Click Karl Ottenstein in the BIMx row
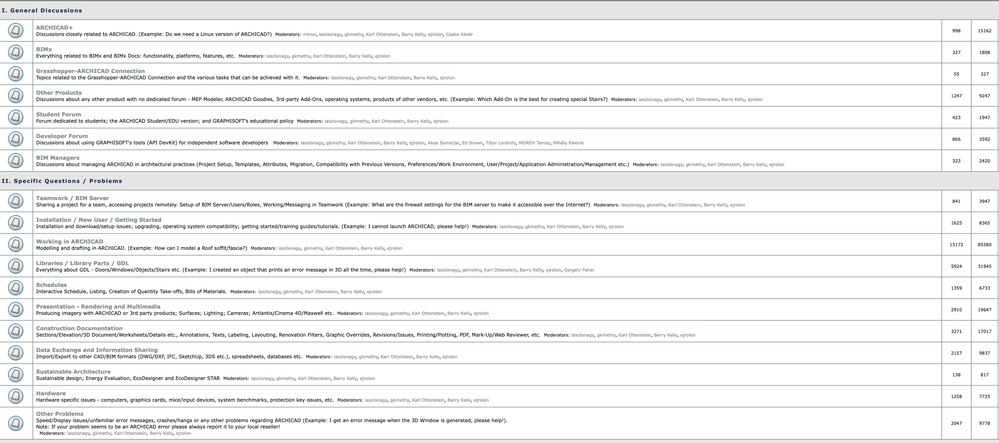The height and width of the screenshot is (443, 999). pyautogui.click(x=329, y=56)
